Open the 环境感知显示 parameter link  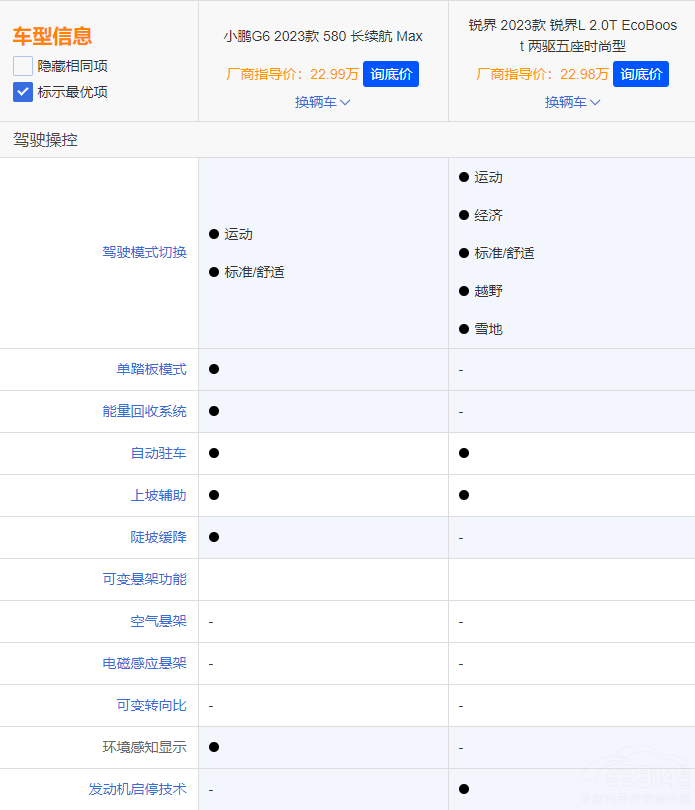144,748
